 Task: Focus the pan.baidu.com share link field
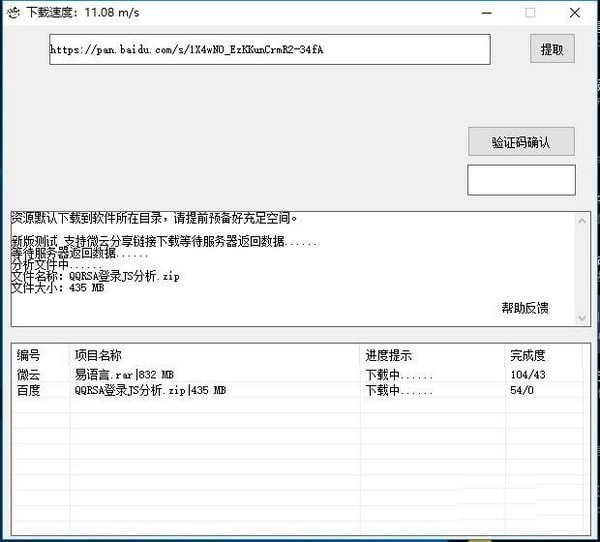coord(269,49)
